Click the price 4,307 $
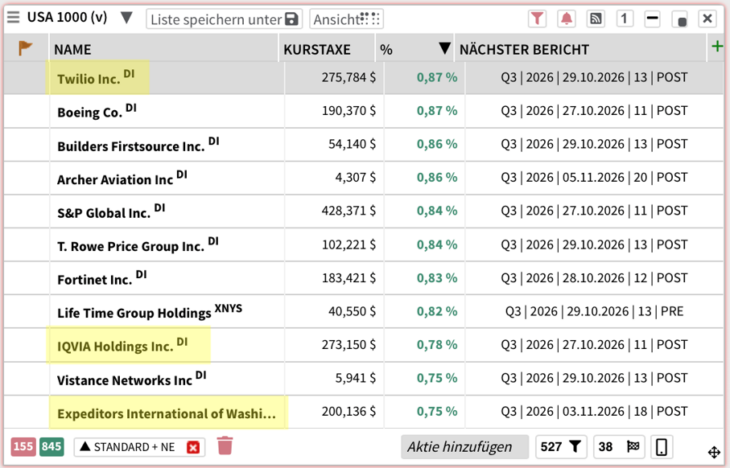Screen dimensions: 730x468 click(x=356, y=177)
